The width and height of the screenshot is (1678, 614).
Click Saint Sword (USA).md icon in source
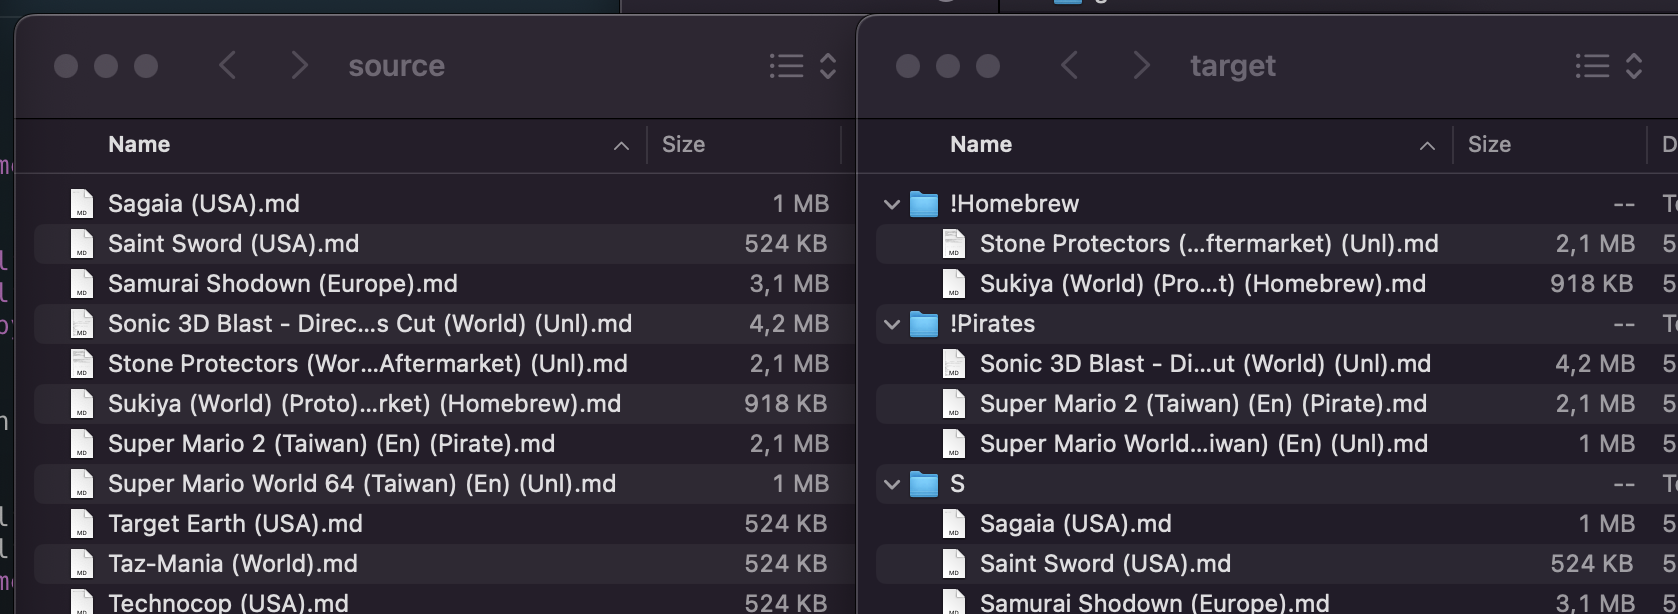coord(82,244)
